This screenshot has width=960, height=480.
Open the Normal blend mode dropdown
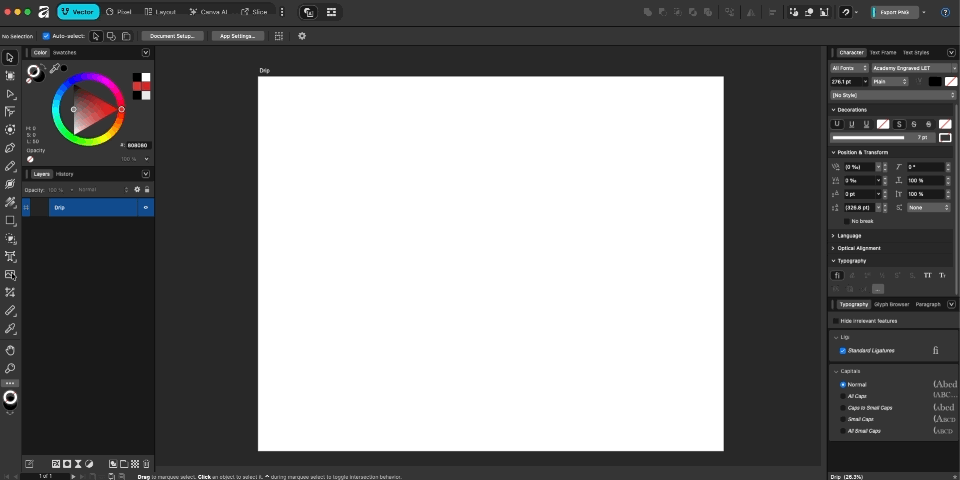pos(103,190)
